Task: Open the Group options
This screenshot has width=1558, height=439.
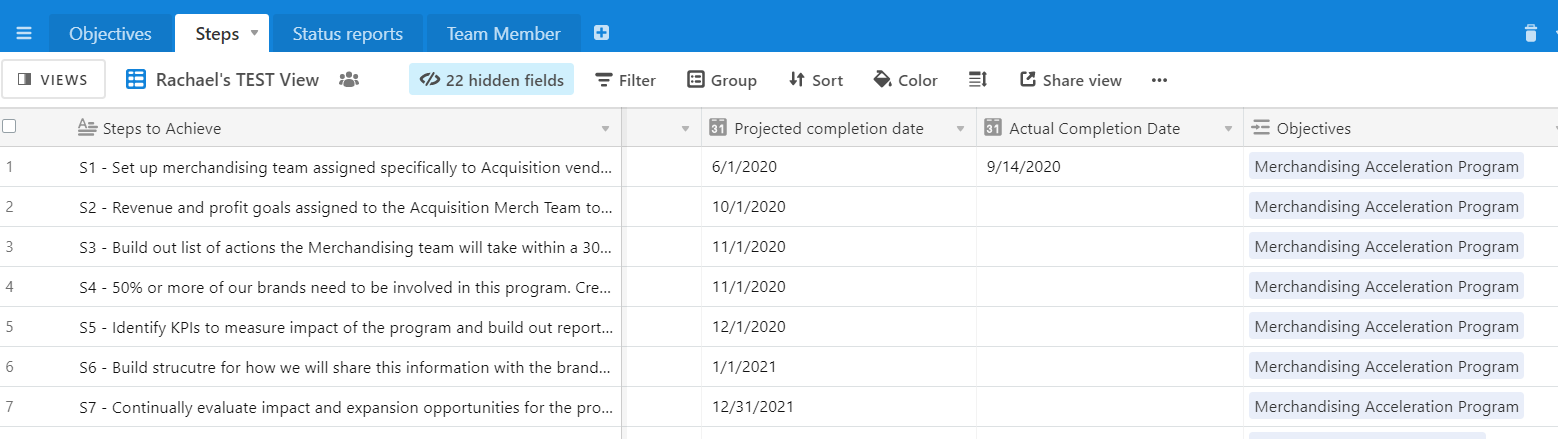Action: (722, 80)
